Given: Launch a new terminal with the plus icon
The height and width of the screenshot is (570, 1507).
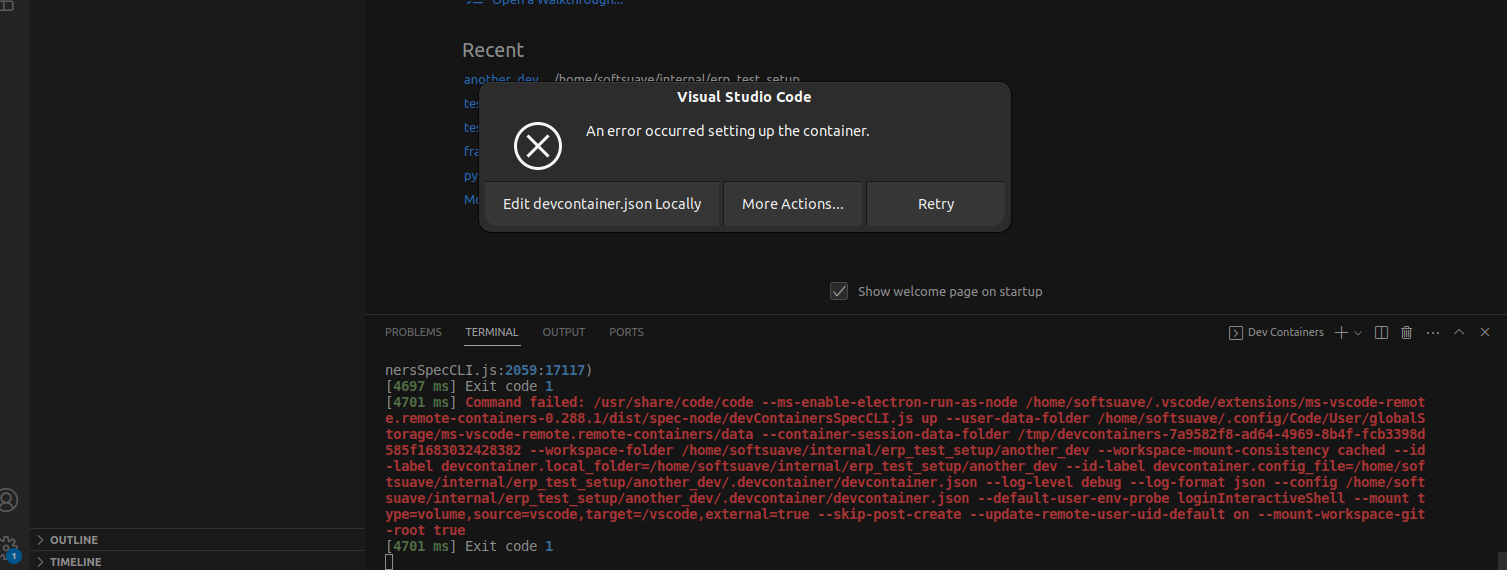Looking at the screenshot, I should pyautogui.click(x=1341, y=332).
